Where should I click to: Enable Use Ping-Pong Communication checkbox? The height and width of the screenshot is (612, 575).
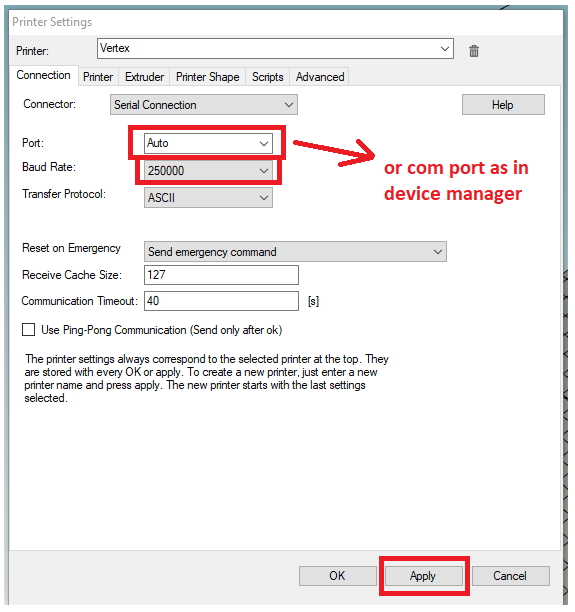point(28,330)
